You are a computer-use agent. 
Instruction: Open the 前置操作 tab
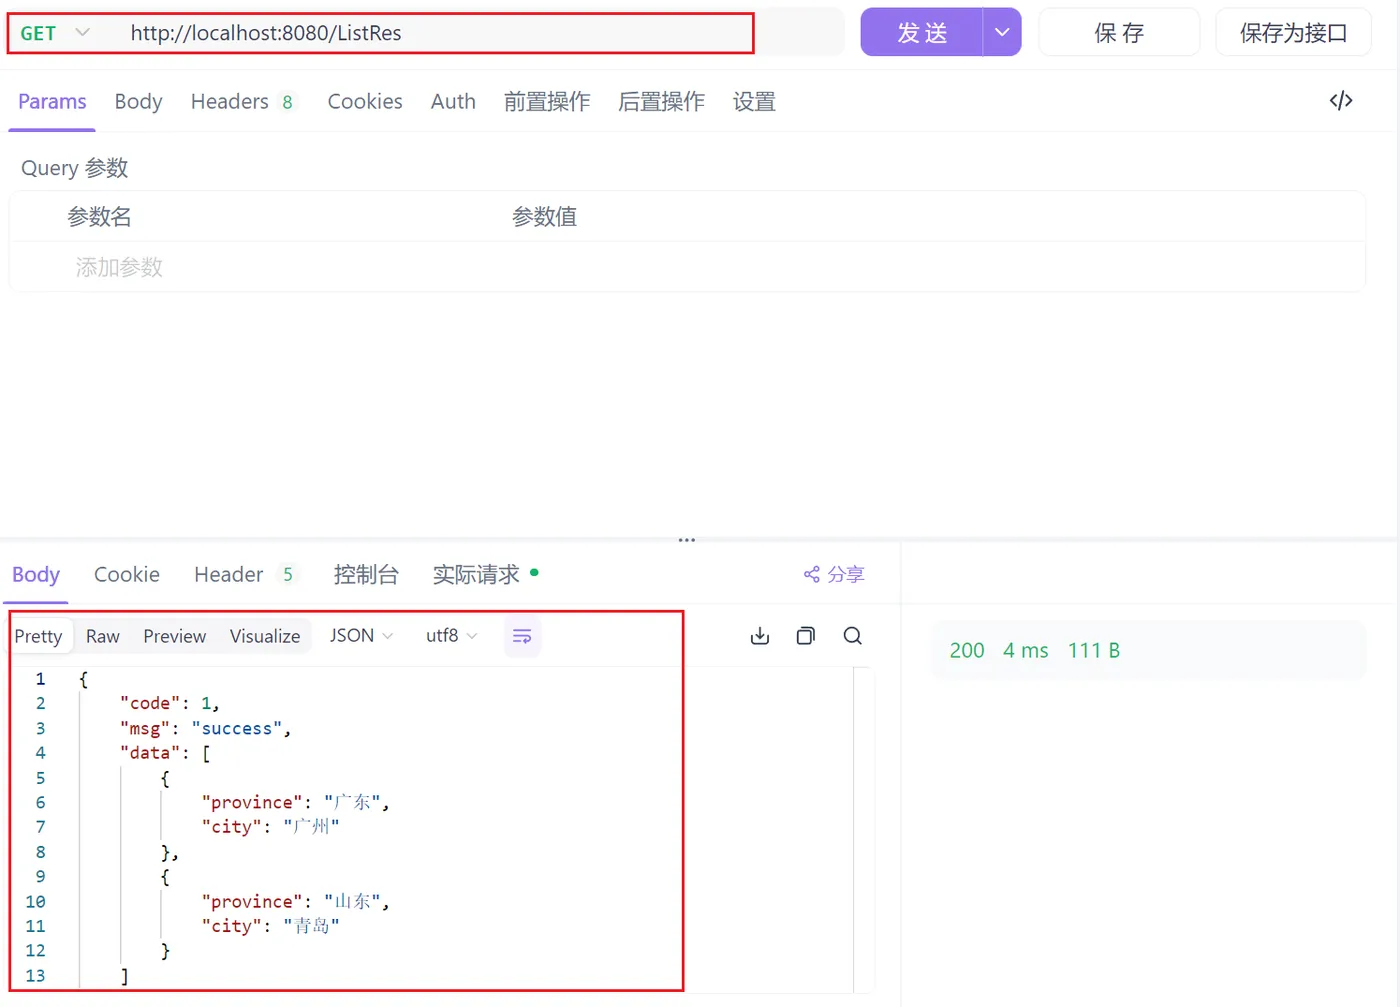pos(547,102)
